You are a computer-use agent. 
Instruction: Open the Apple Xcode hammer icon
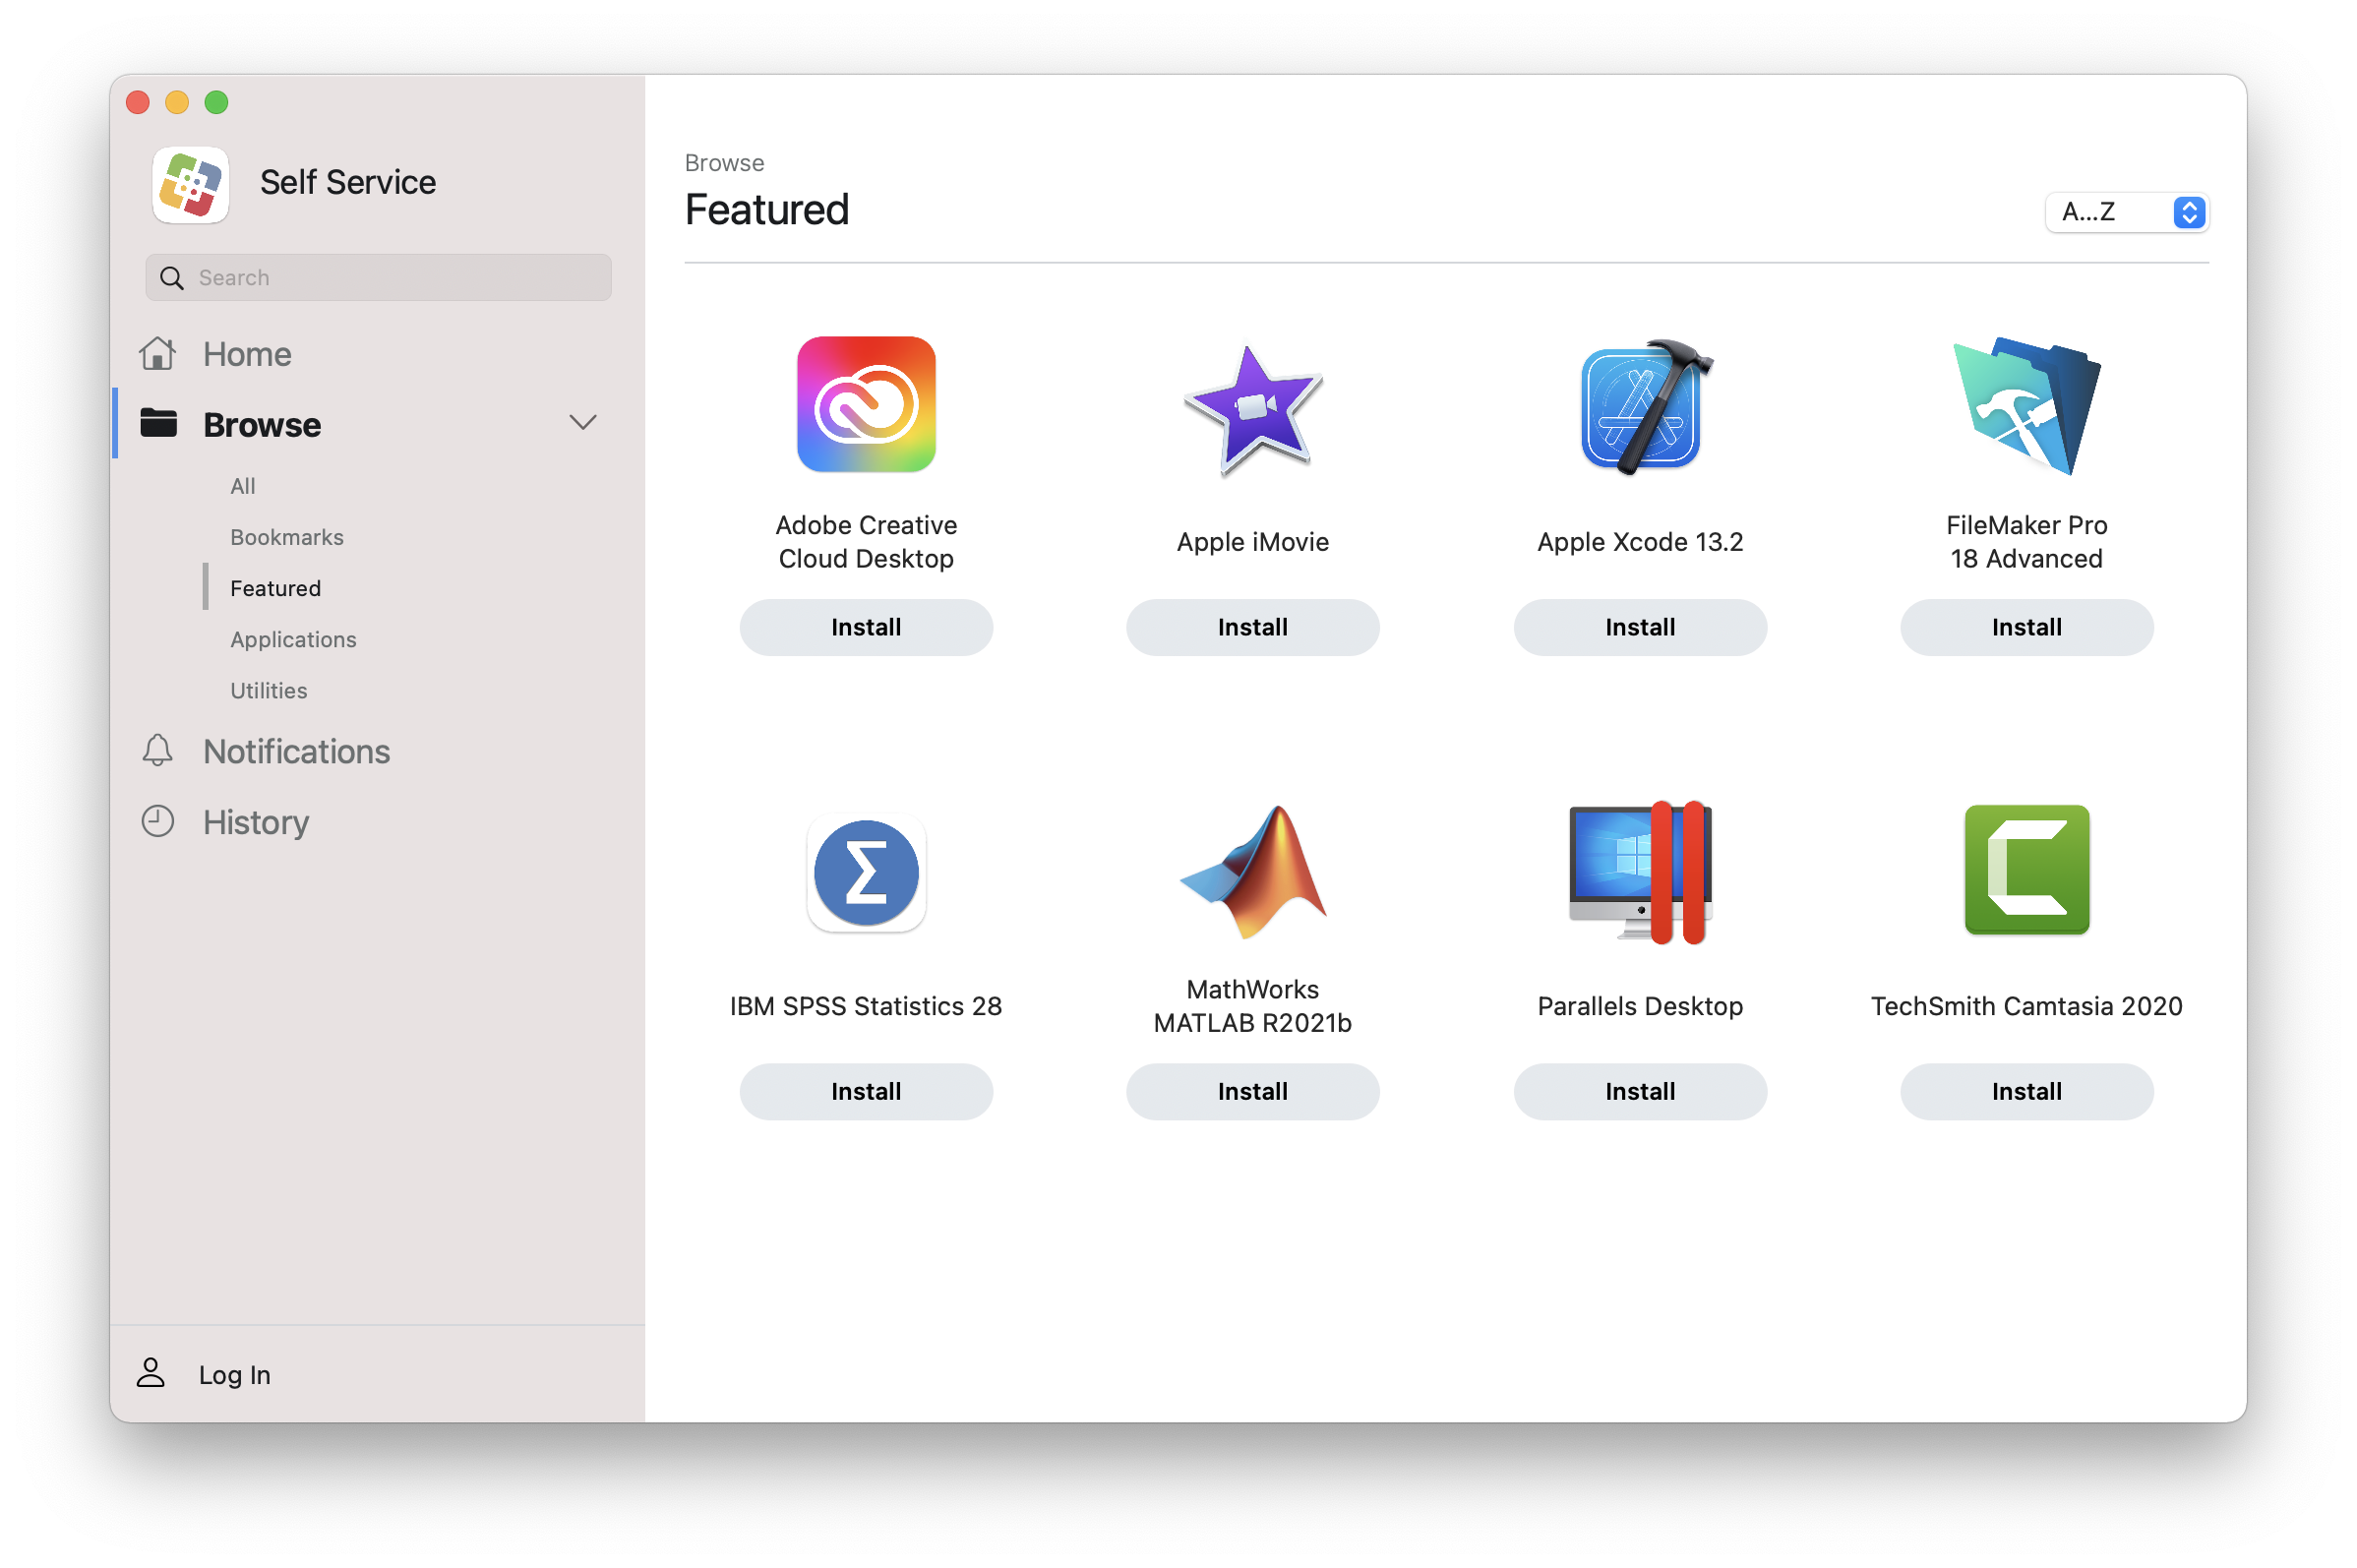coord(1645,406)
